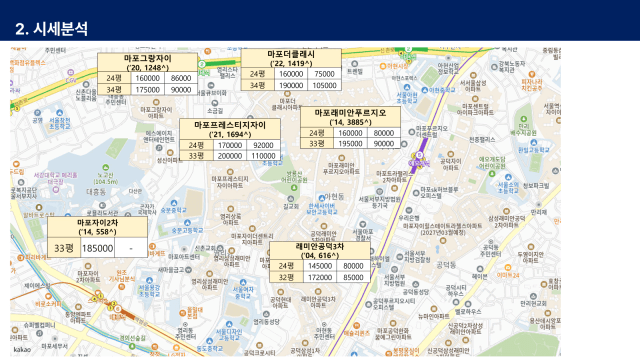
Task: Click the kakao map logo
Action: click(22, 349)
